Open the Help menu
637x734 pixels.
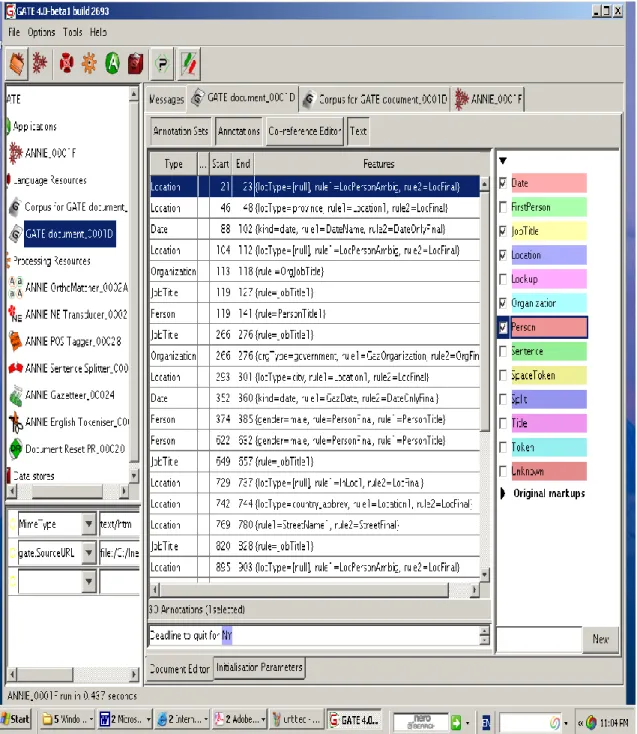click(98, 32)
